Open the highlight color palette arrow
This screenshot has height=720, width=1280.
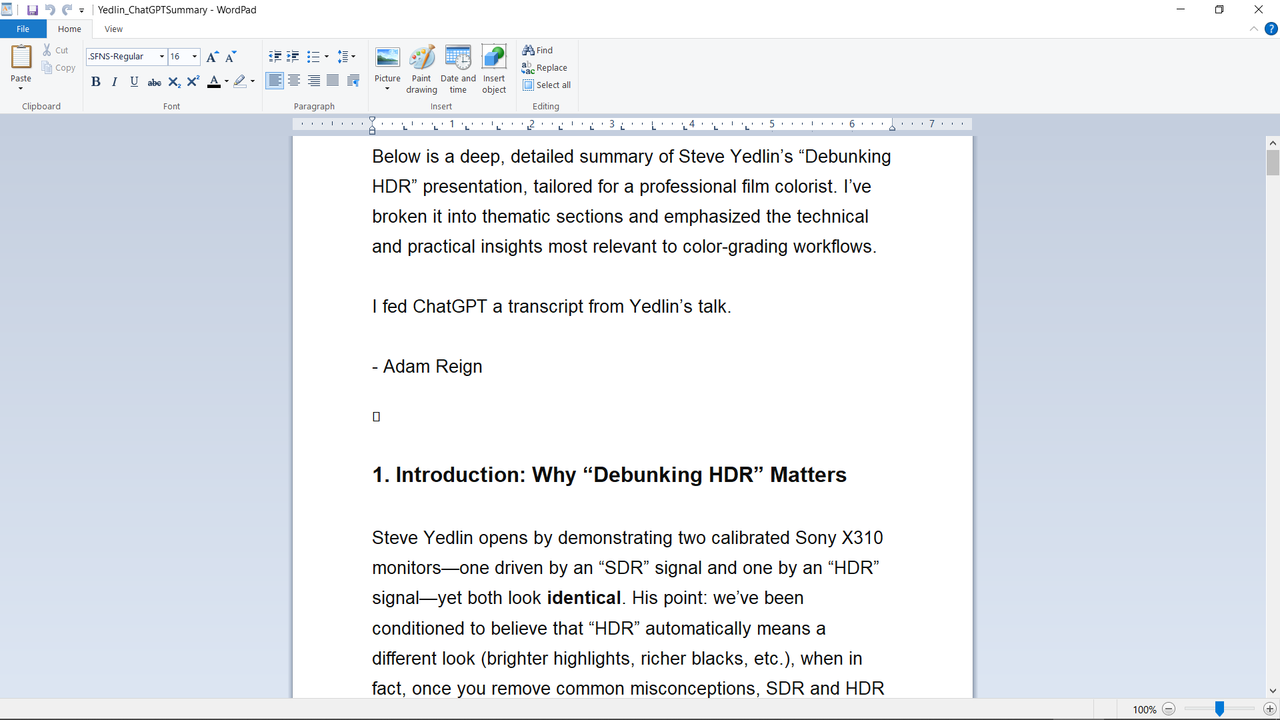pyautogui.click(x=252, y=82)
